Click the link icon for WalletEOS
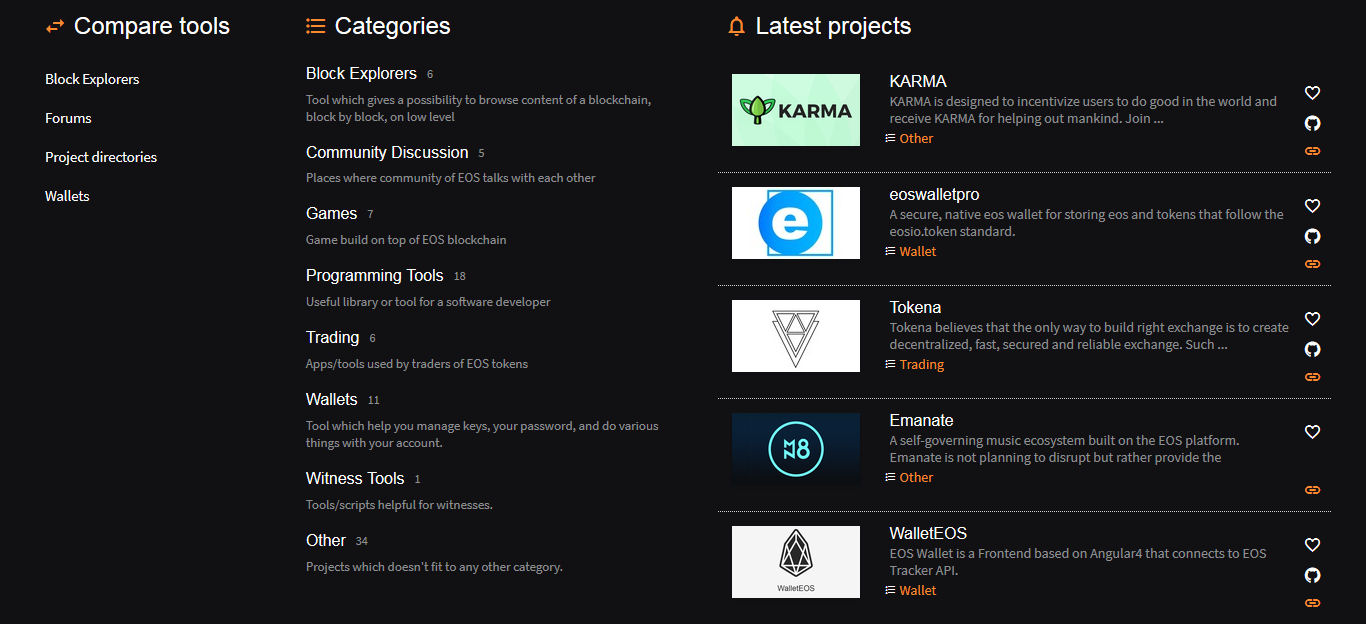 coord(1312,602)
